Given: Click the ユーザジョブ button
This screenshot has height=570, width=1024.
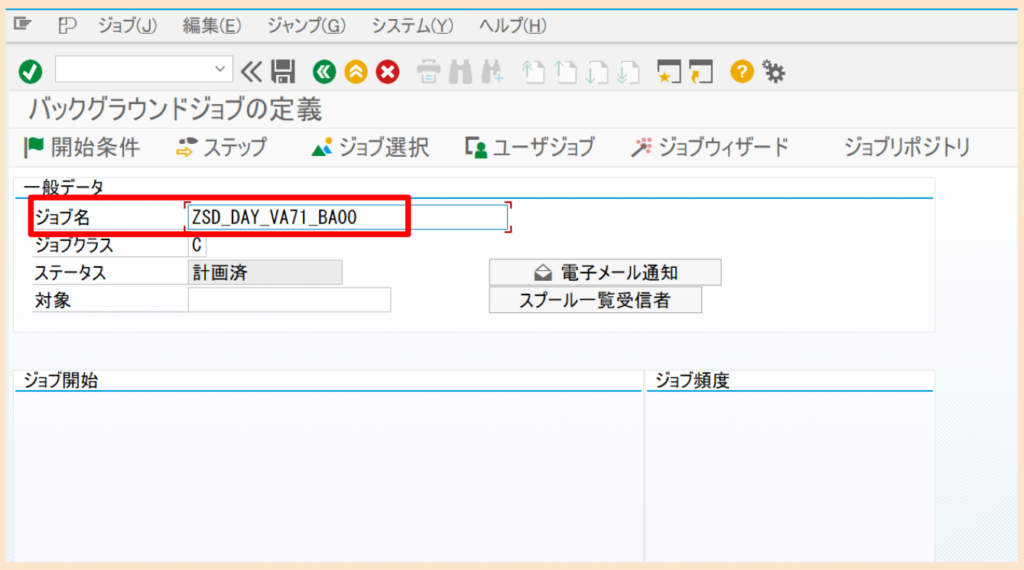Looking at the screenshot, I should pos(530,148).
